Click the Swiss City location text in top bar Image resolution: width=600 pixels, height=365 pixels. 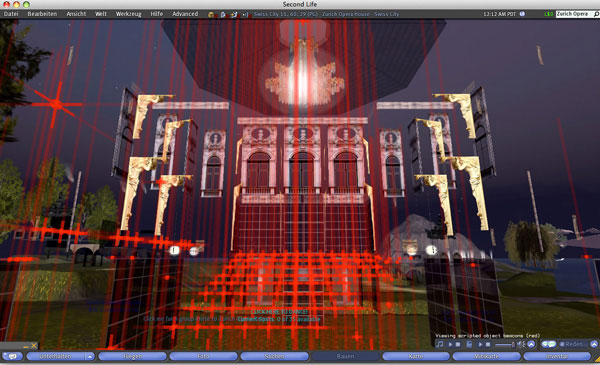[x=326, y=14]
